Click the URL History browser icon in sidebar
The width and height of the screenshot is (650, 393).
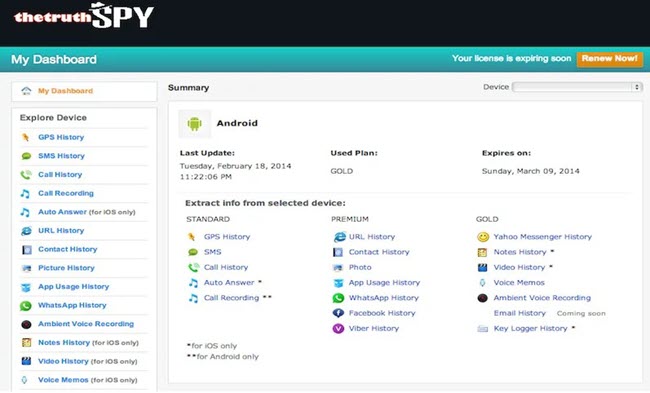coord(26,230)
